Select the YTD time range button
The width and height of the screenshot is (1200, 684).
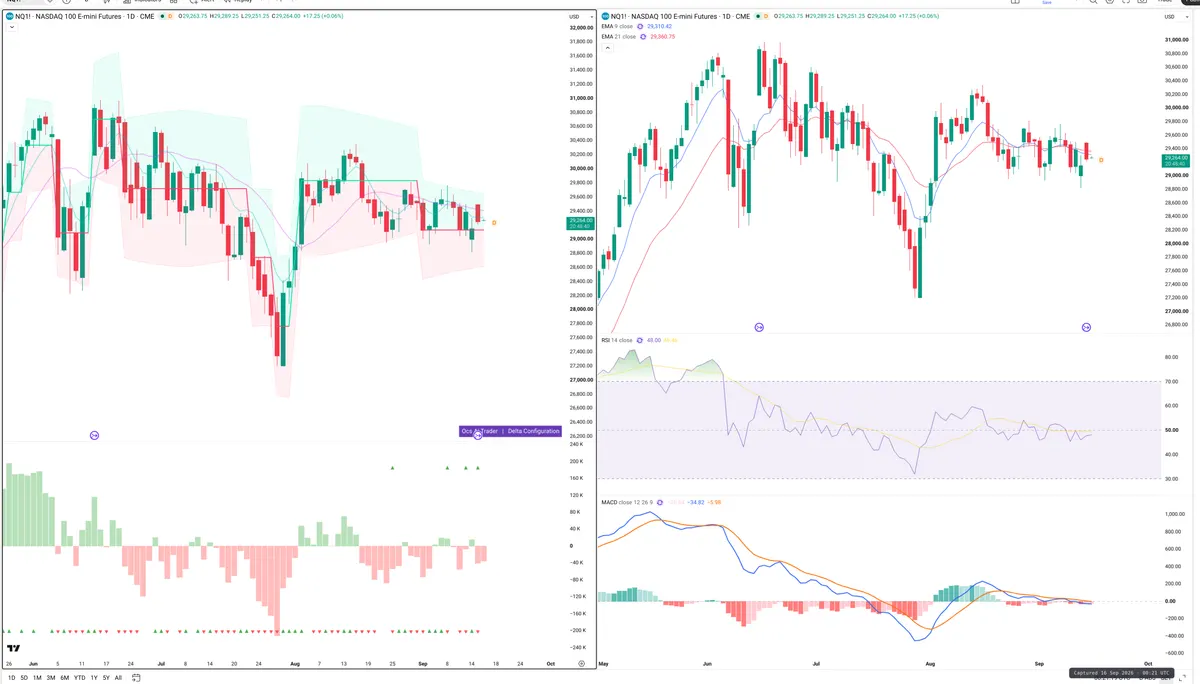pos(80,677)
